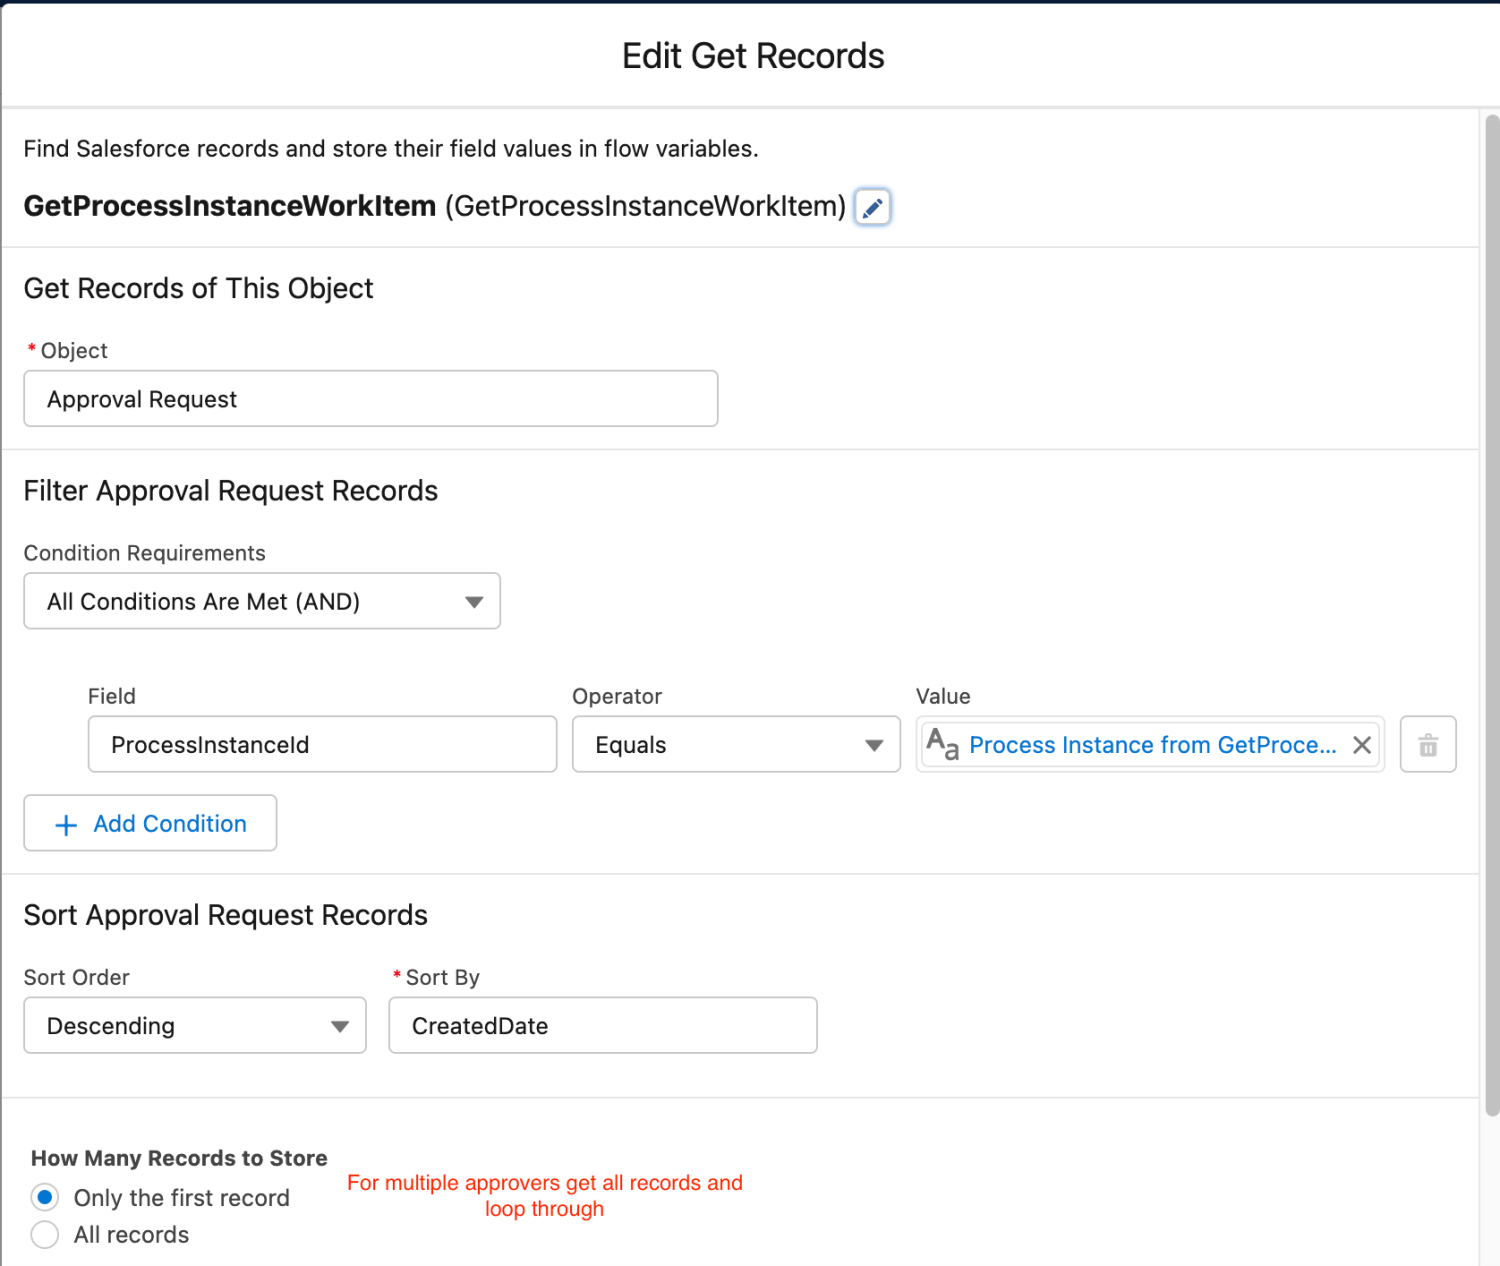Click the Sort Approval Request Records heading
The height and width of the screenshot is (1266, 1500).
coord(226,915)
